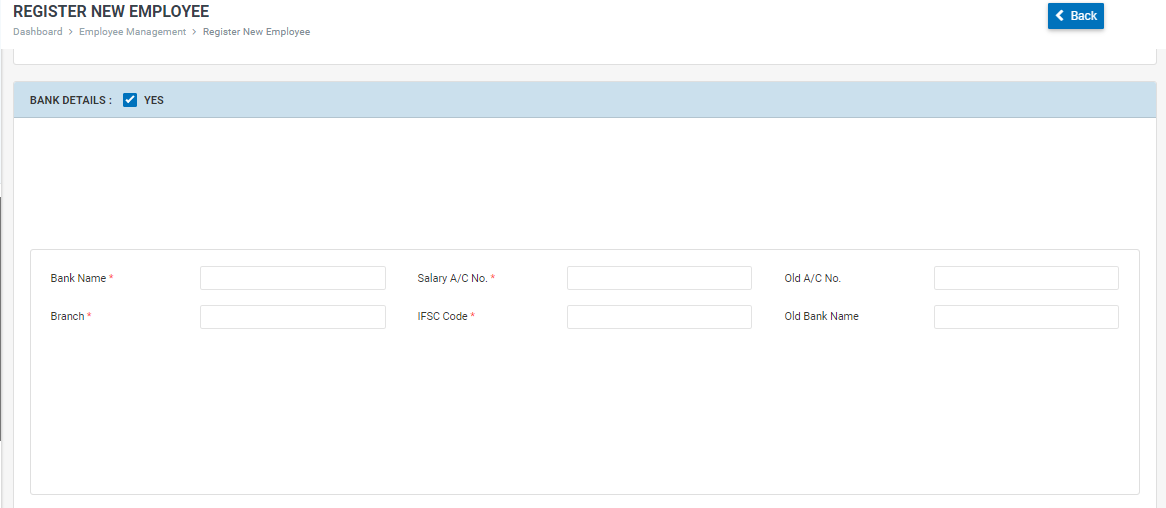Click the BANK DETAILS section header
The width and height of the screenshot is (1166, 508).
click(70, 100)
